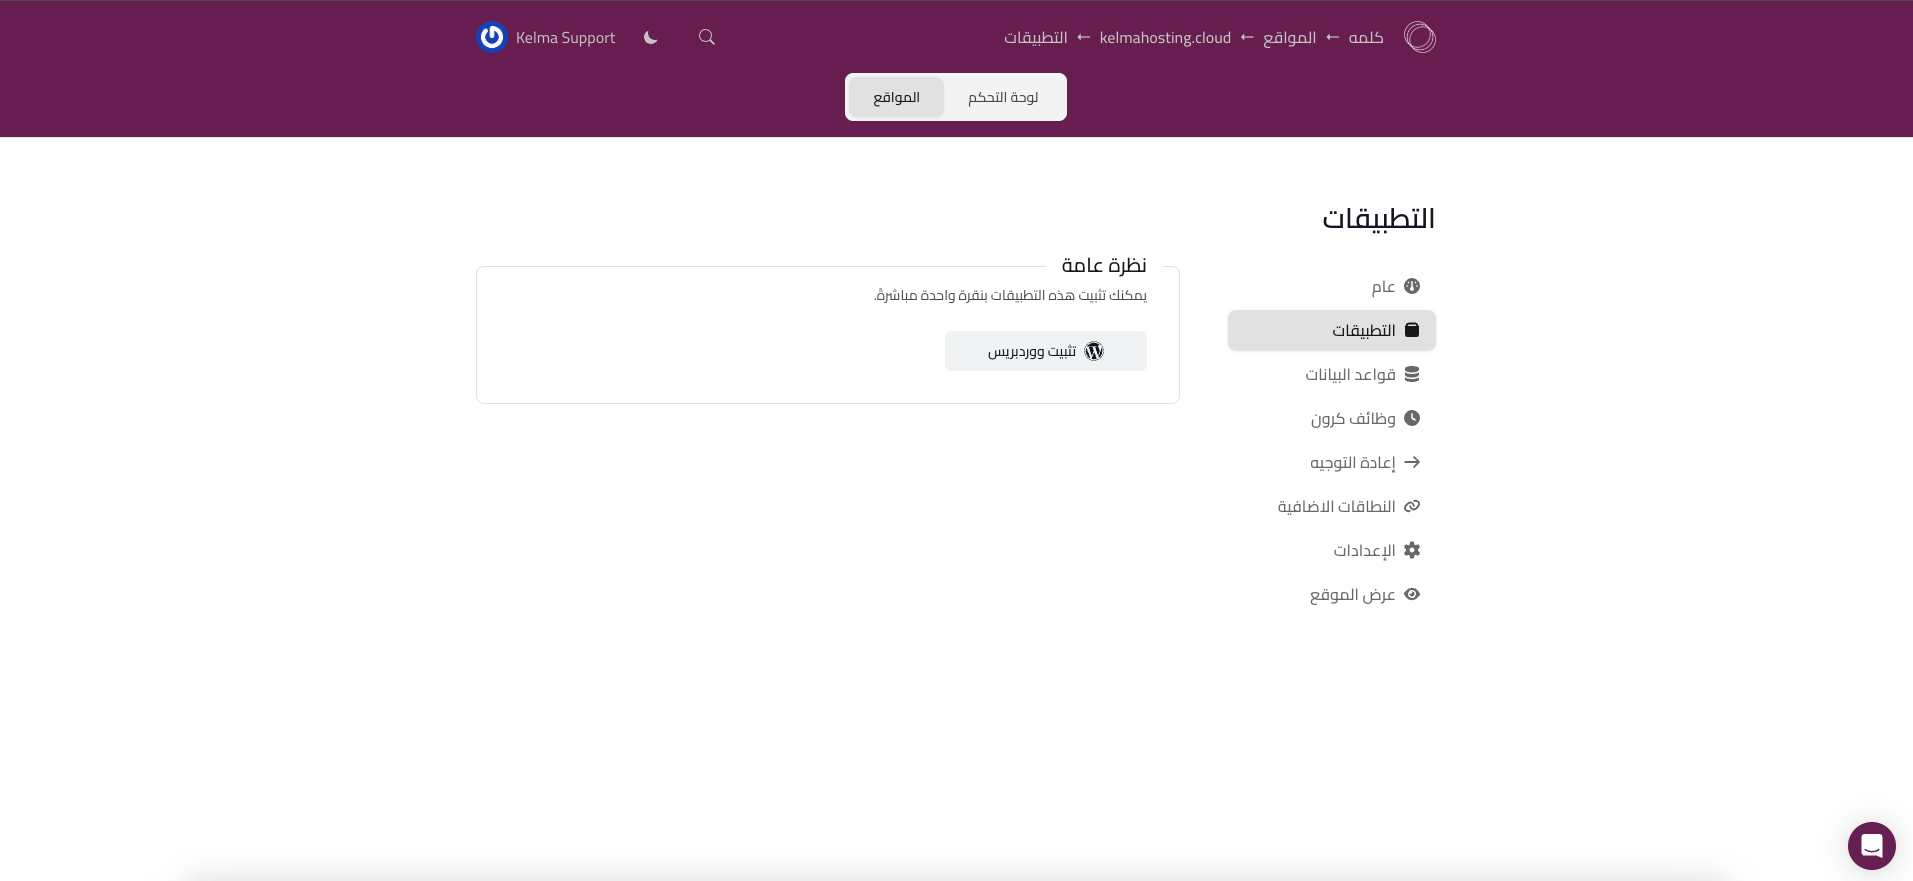This screenshot has width=1913, height=881.
Task: Open the search magnifier icon
Action: coord(707,38)
